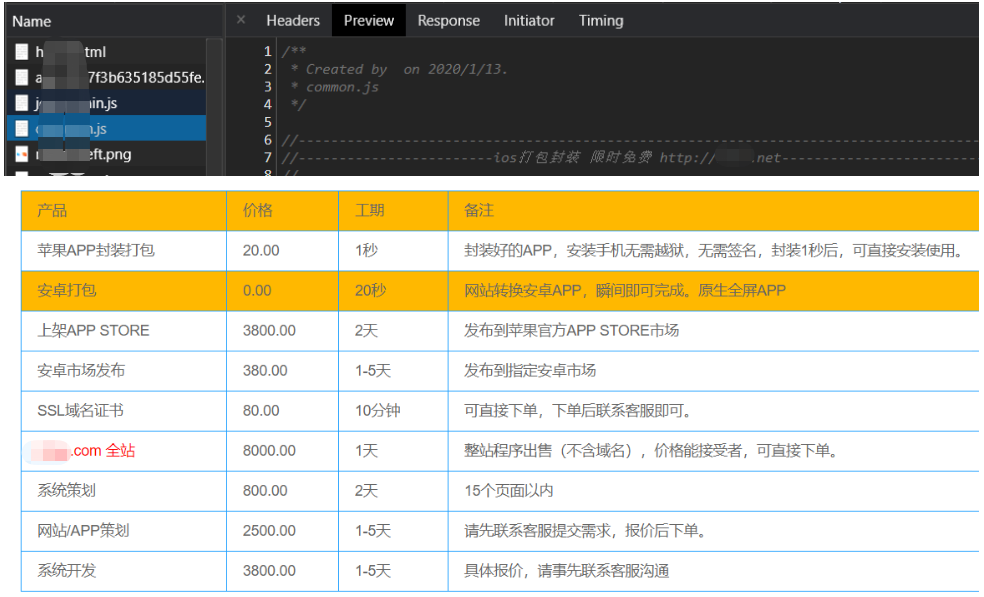Select the 网站/APP策划 product cell

tap(124, 531)
